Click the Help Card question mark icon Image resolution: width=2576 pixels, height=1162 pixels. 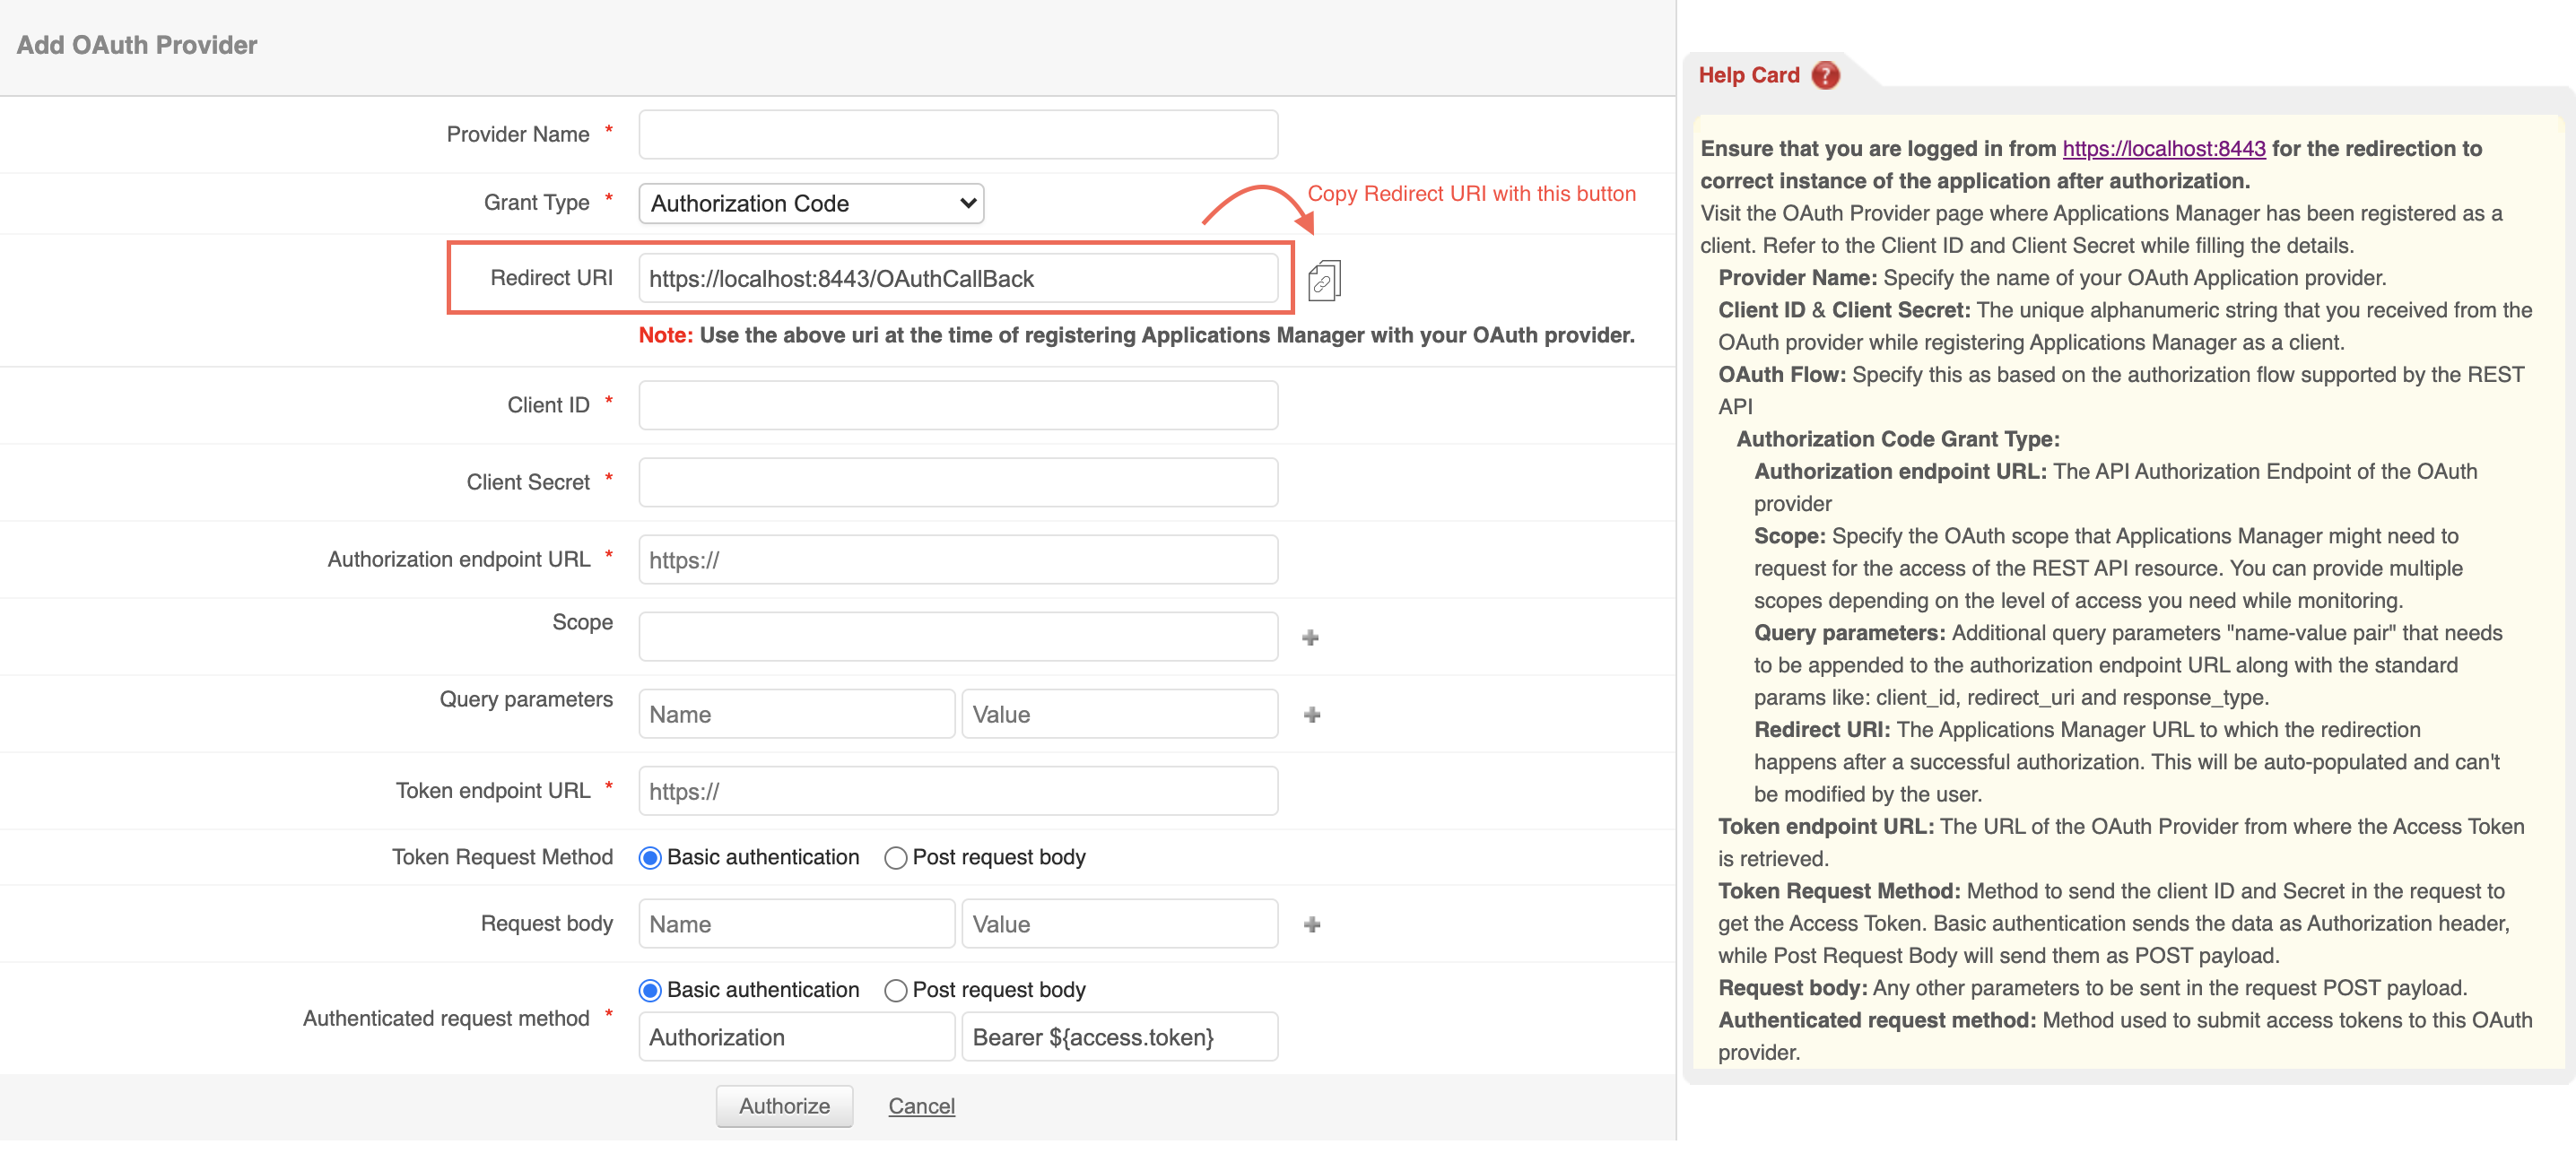click(x=1825, y=75)
